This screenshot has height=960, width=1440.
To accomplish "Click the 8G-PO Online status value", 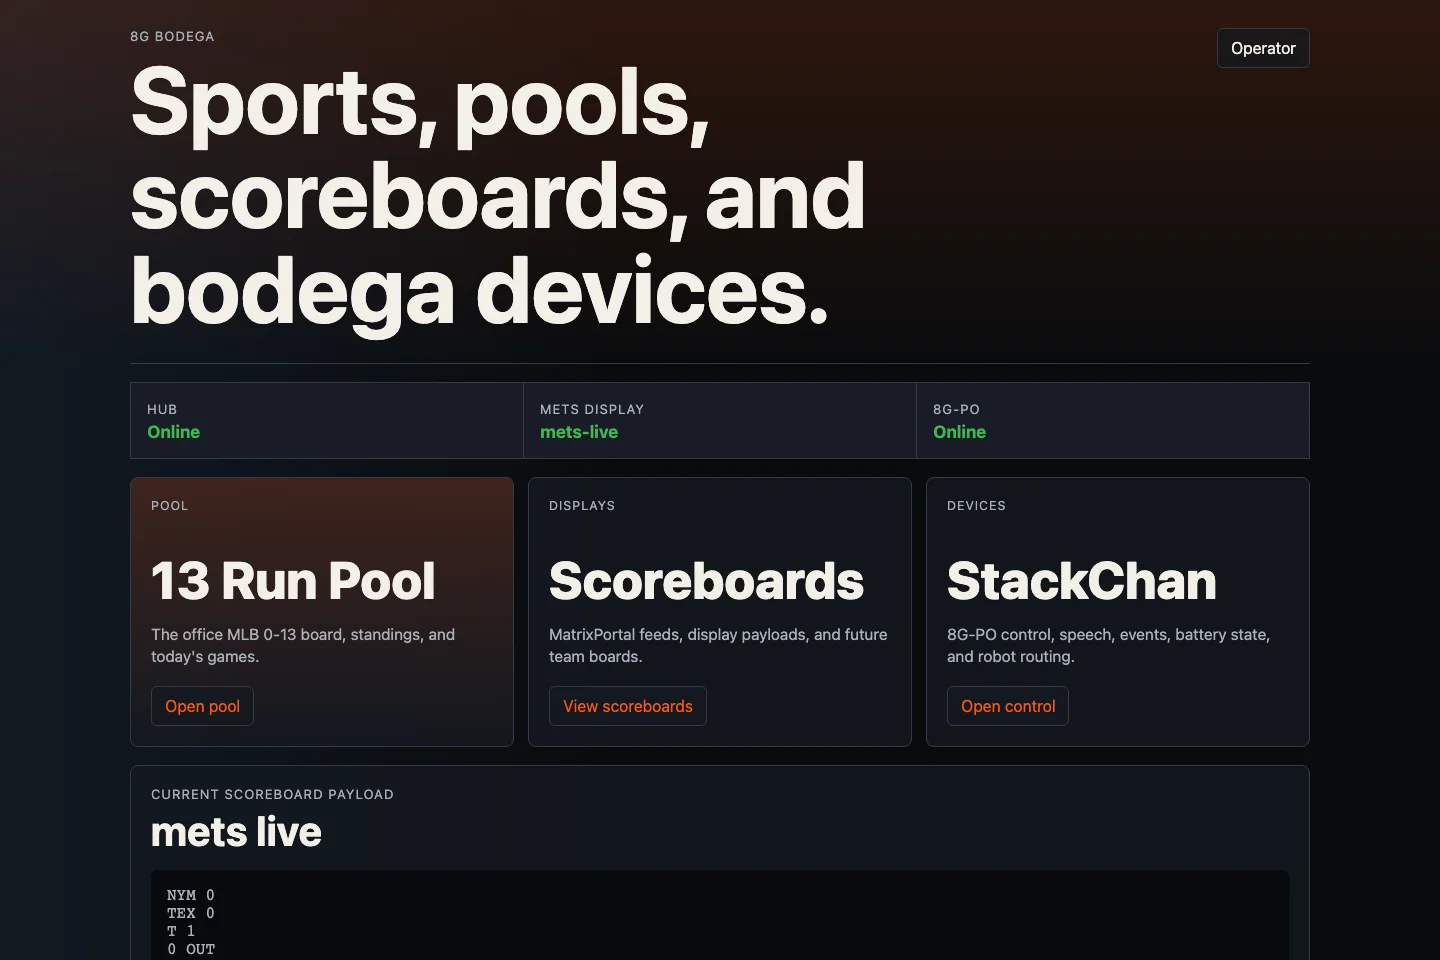I will 960,432.
